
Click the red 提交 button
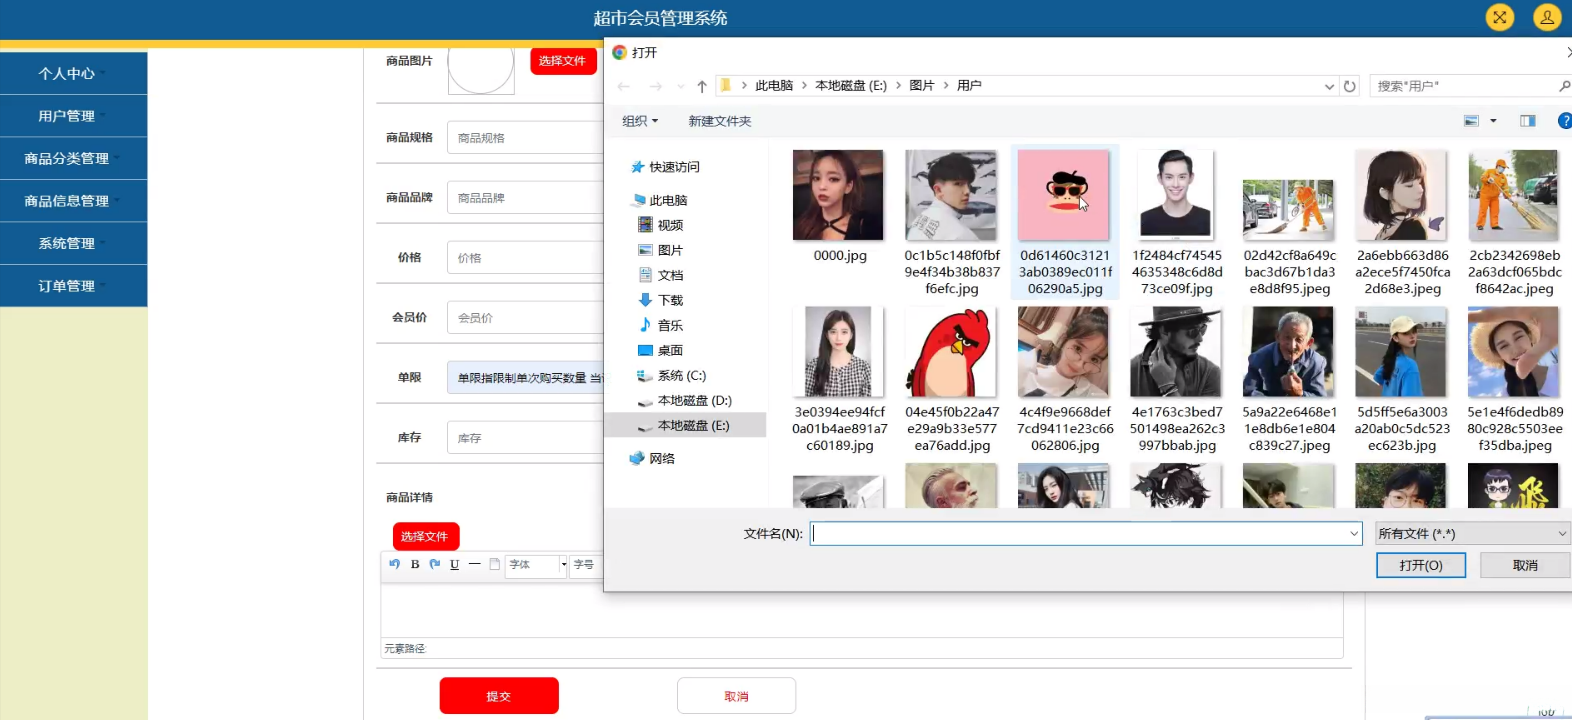pyautogui.click(x=499, y=696)
